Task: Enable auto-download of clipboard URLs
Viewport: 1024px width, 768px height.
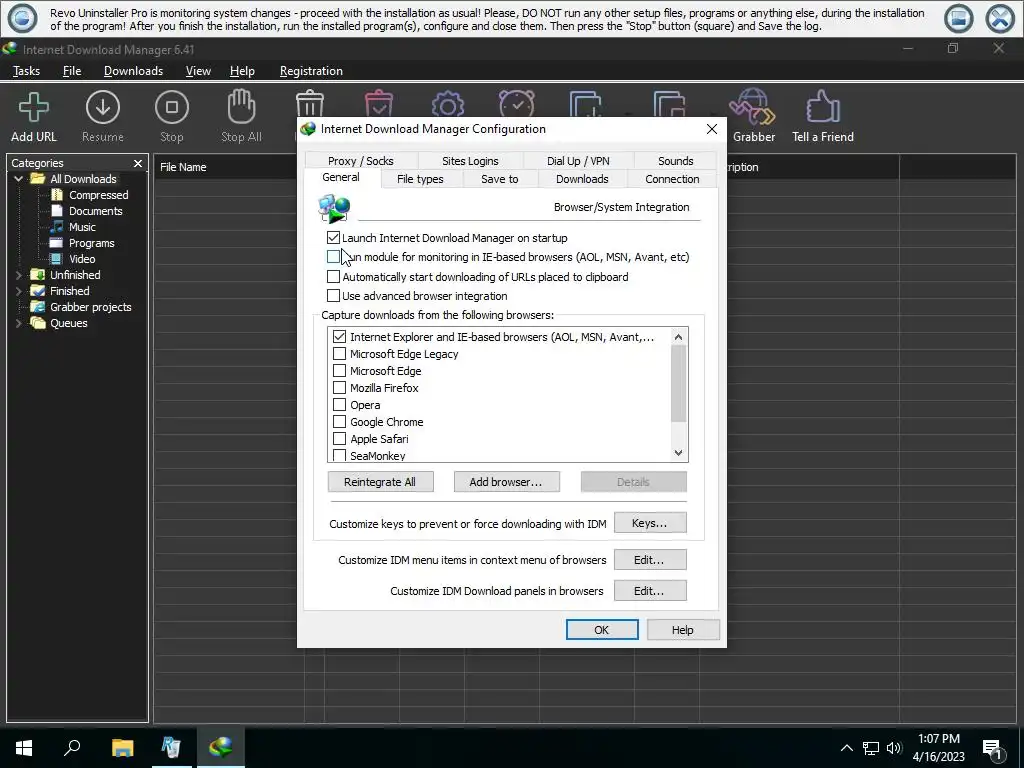Action: coord(333,276)
